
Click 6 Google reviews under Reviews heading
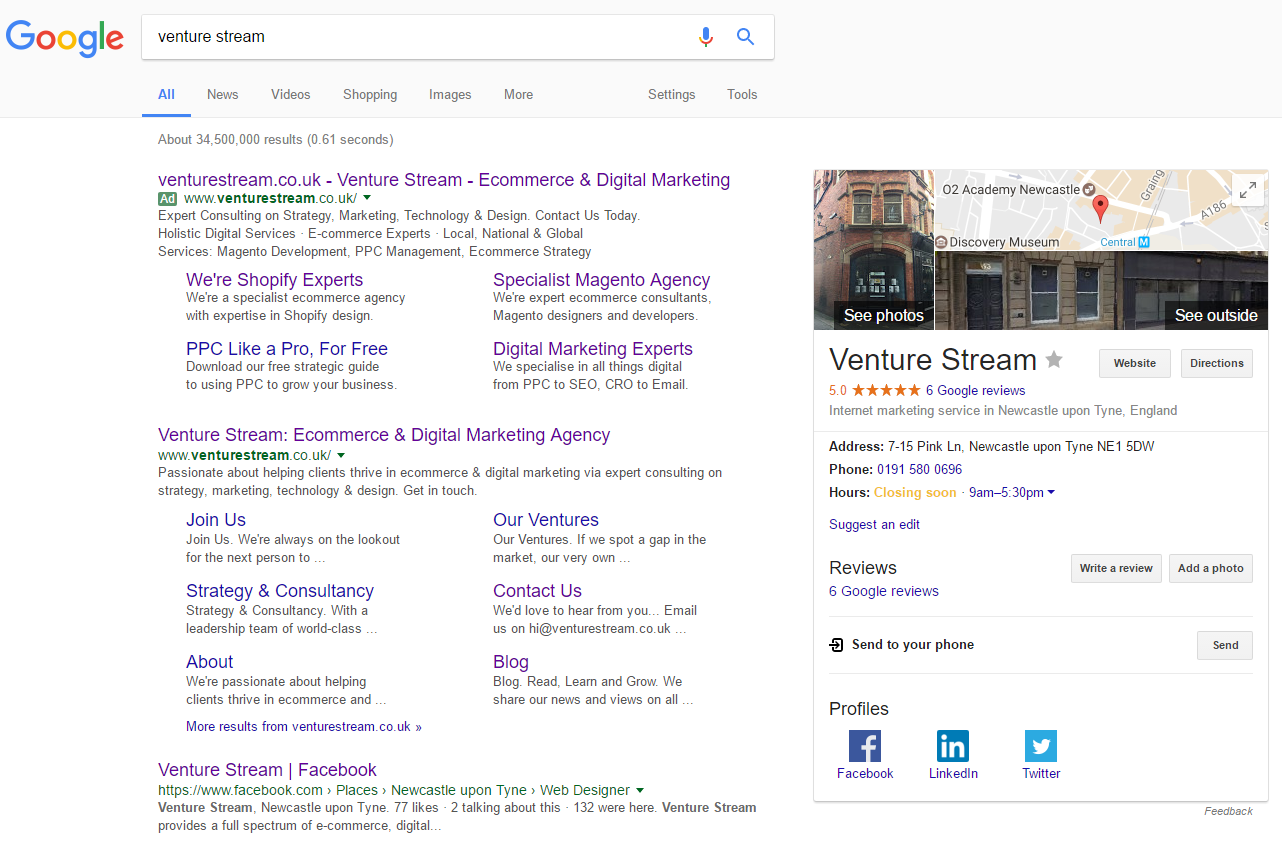pyautogui.click(x=884, y=591)
